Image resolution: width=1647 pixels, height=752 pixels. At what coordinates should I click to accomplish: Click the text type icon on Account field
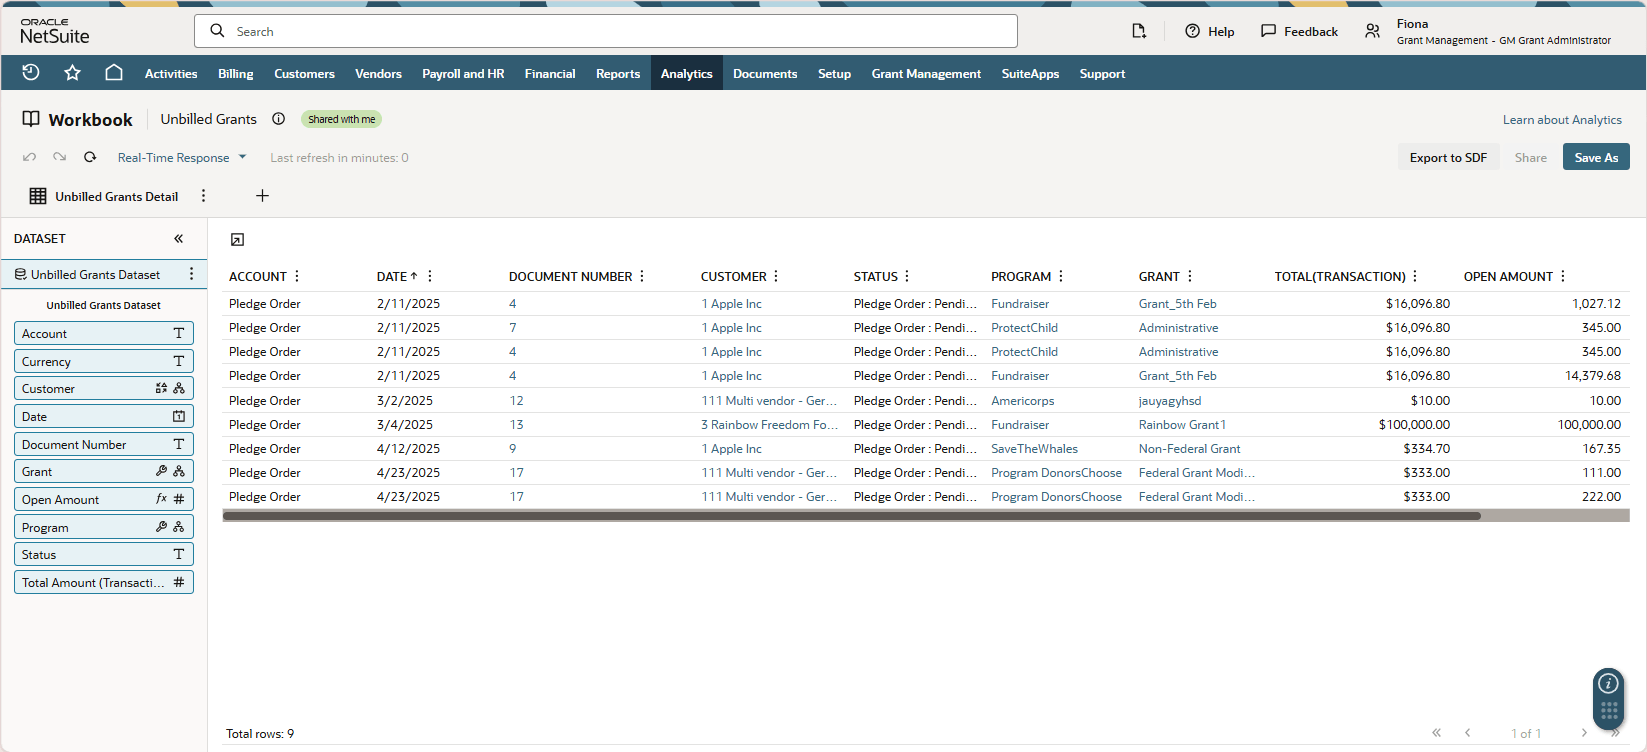179,333
